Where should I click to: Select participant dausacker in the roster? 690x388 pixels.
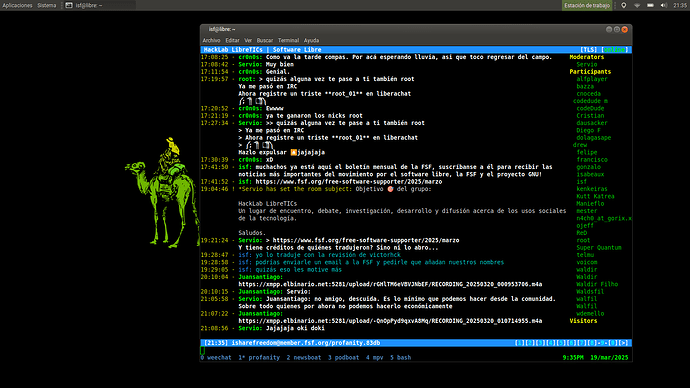592,123
